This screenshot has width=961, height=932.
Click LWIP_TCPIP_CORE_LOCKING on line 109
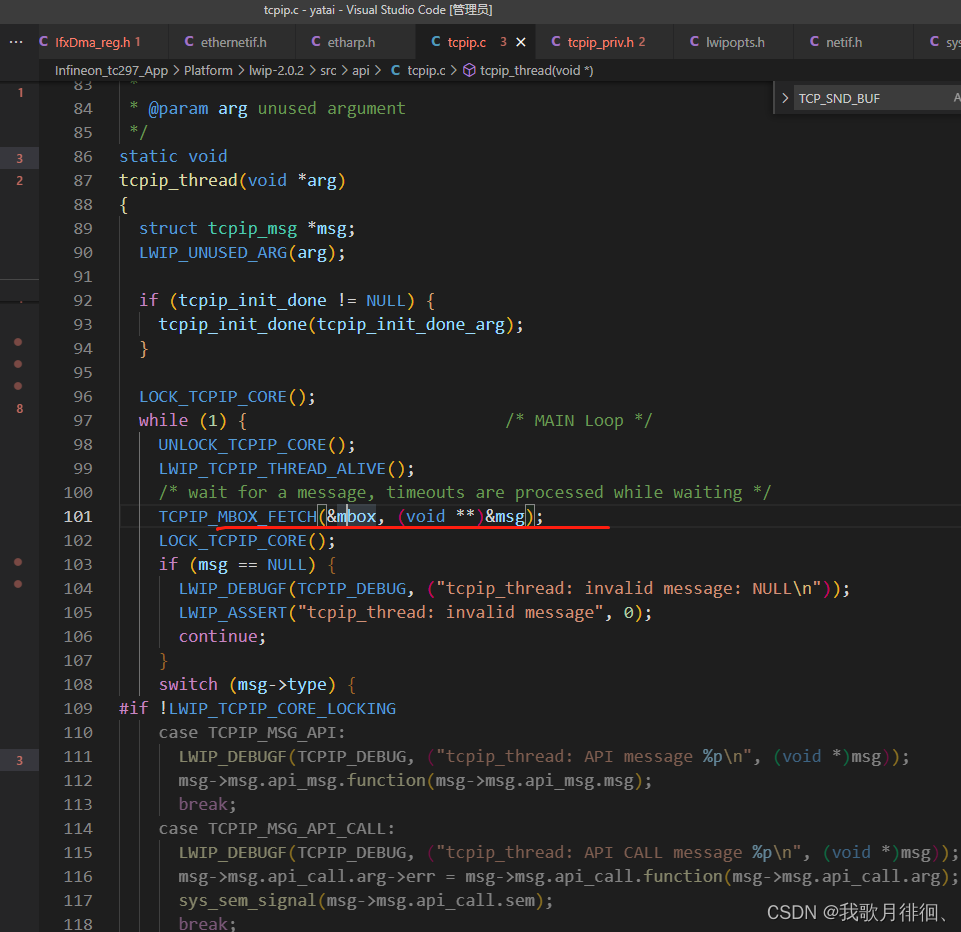[x=283, y=709]
